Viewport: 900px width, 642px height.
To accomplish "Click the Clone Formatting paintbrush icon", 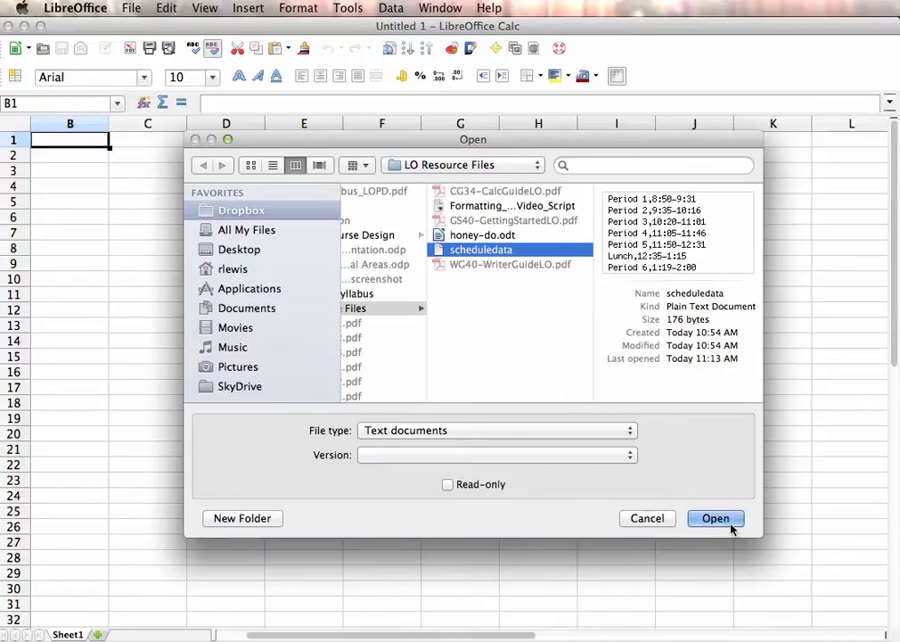I will tap(304, 49).
